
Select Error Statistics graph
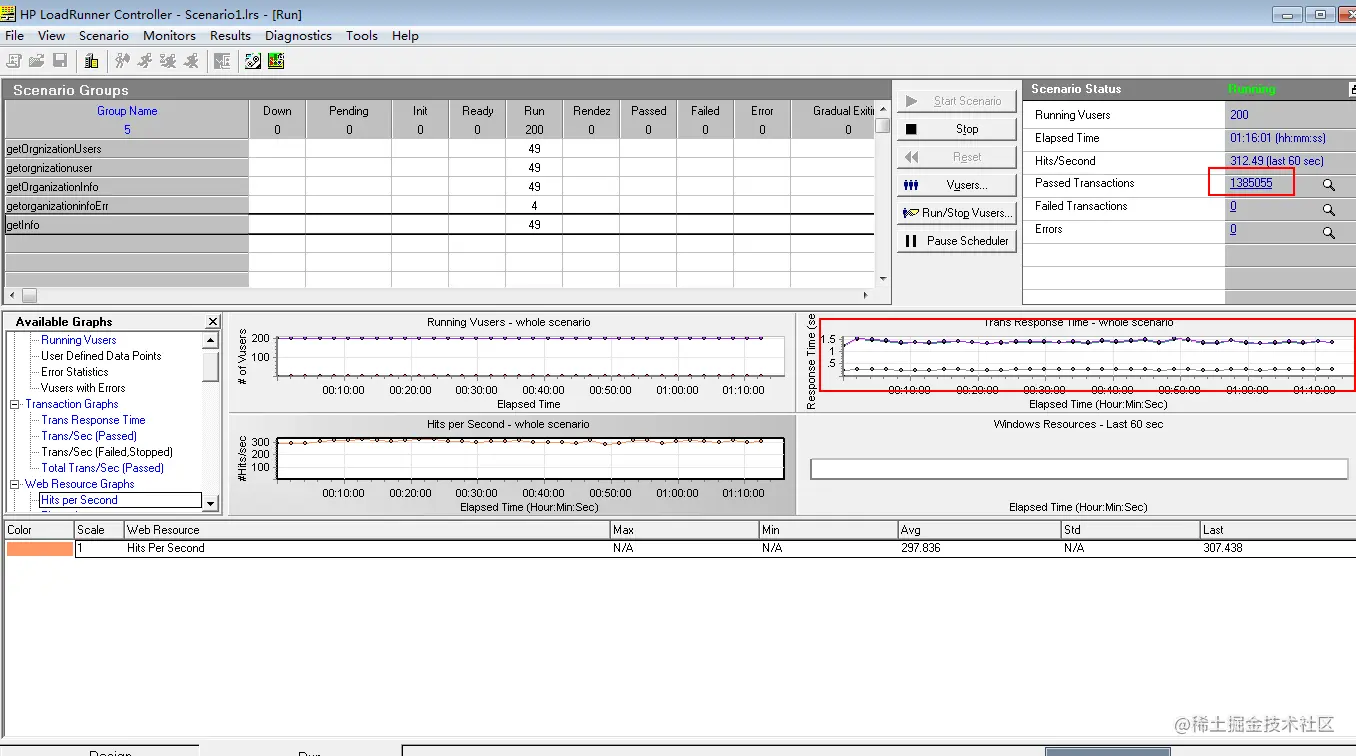(x=75, y=372)
